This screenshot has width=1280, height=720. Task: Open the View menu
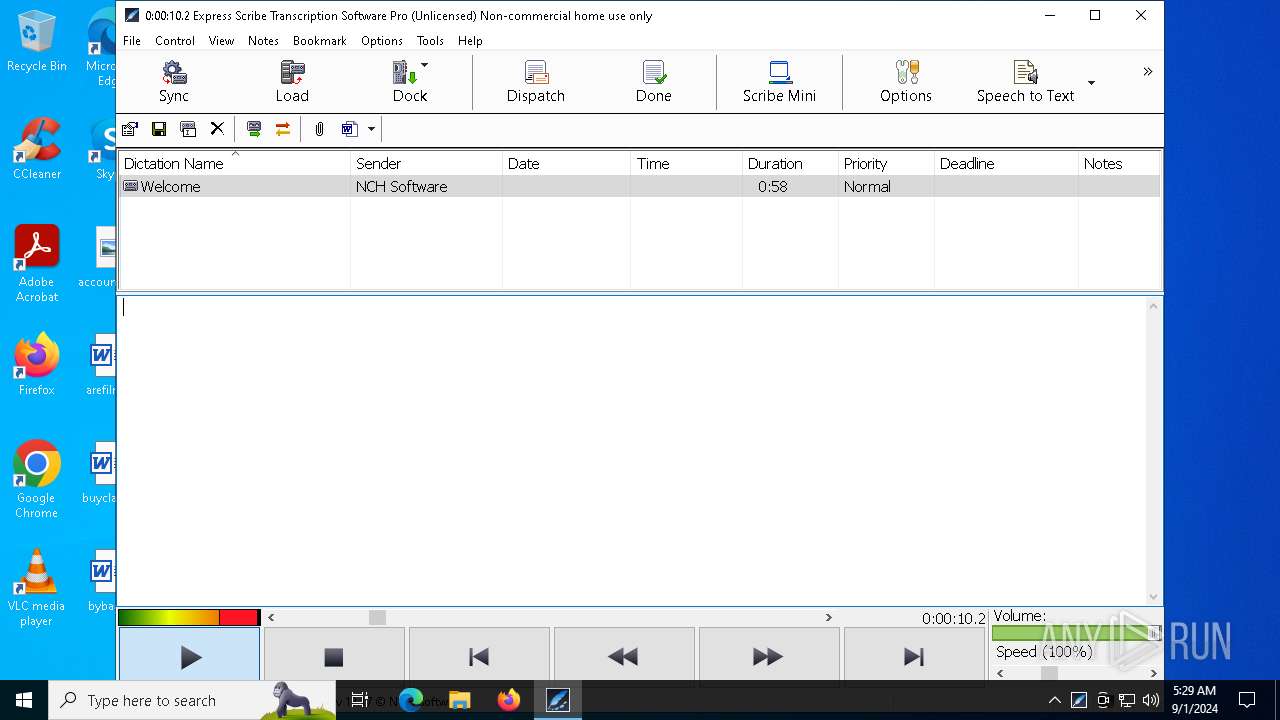point(221,41)
